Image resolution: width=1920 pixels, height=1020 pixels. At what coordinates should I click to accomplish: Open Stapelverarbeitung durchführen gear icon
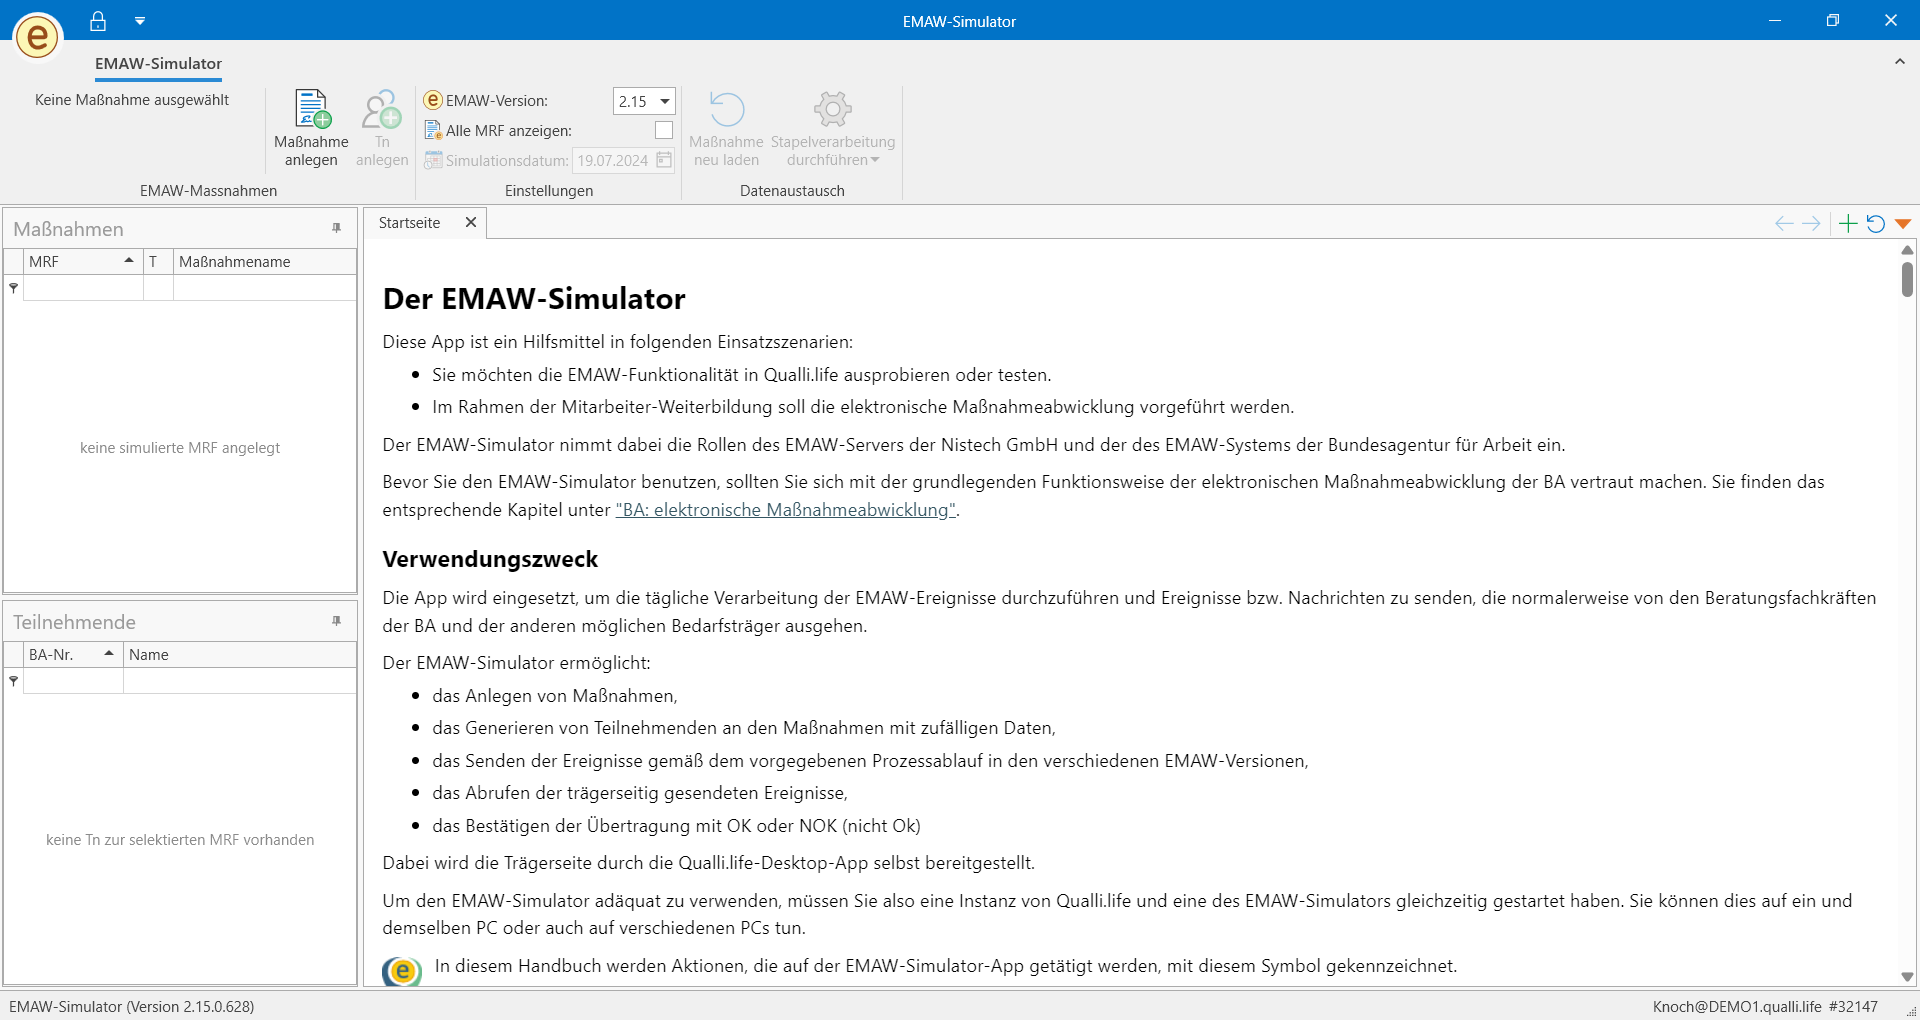(x=832, y=109)
